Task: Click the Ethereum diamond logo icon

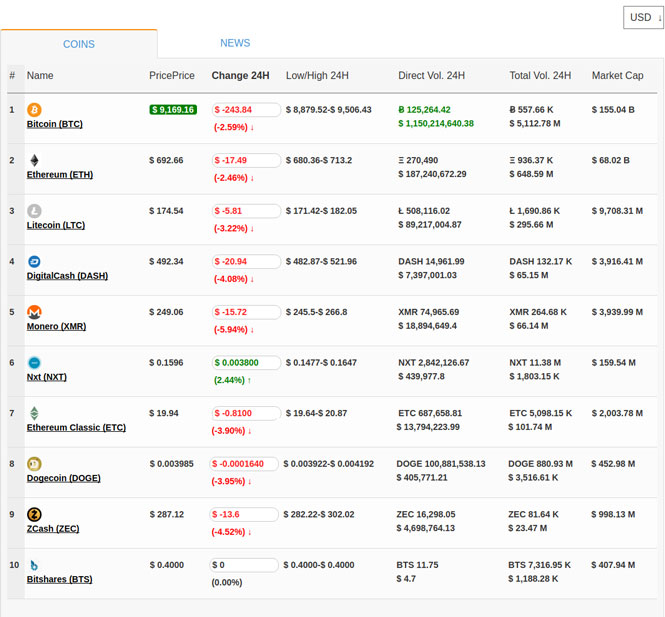Action: tap(34, 160)
